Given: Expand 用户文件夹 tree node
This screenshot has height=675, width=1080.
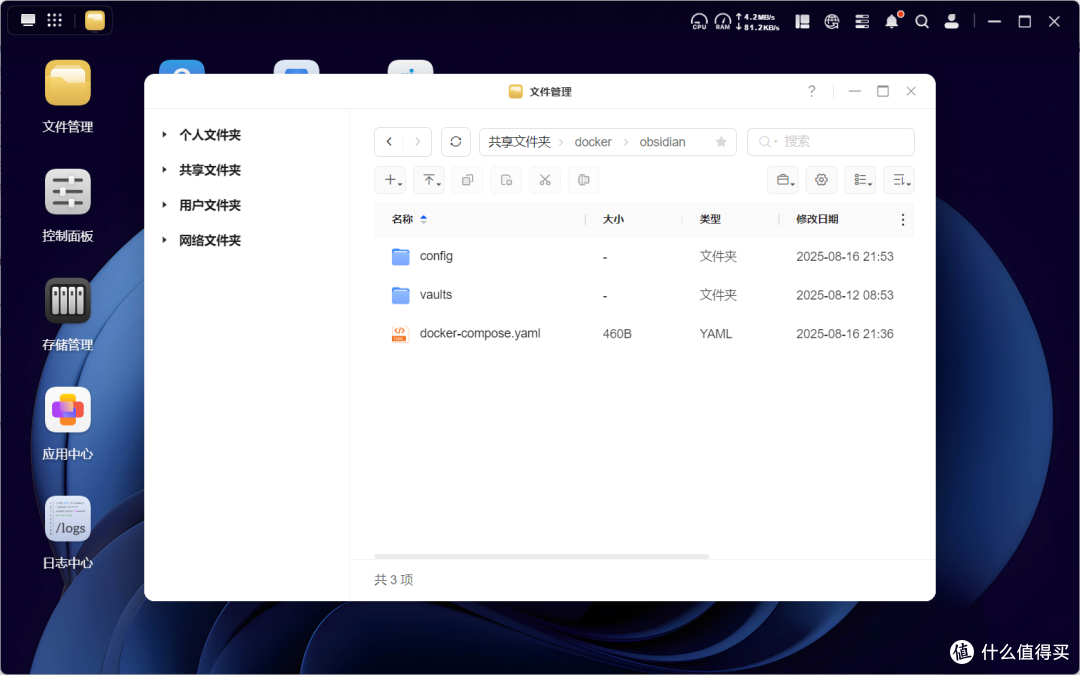Looking at the screenshot, I should [164, 205].
